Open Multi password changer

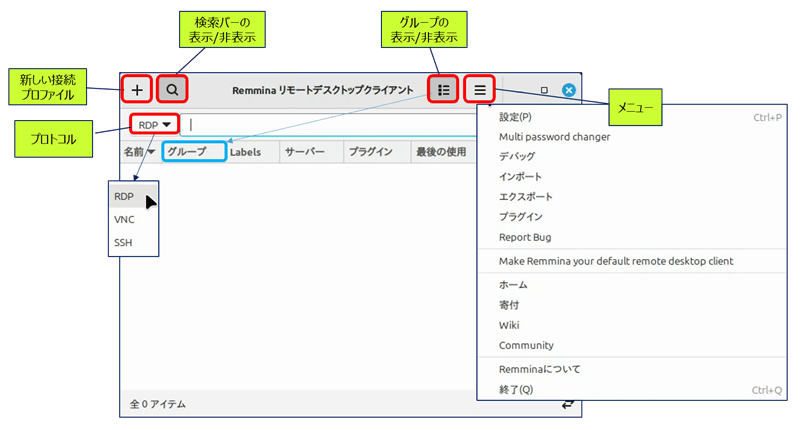[x=632, y=137]
